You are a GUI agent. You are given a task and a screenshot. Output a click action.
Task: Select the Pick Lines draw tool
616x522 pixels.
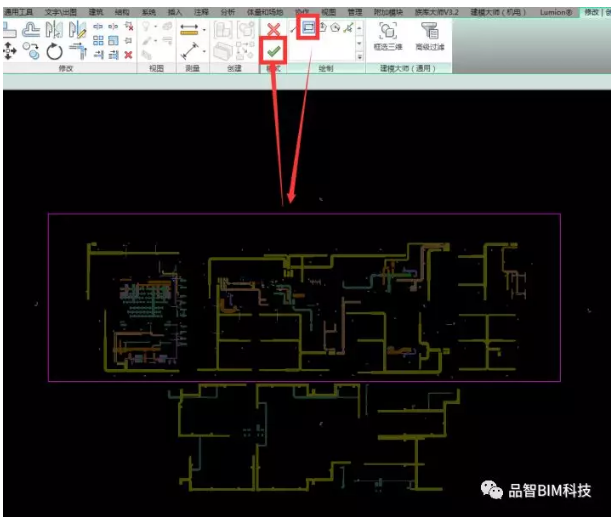pyautogui.click(x=348, y=27)
